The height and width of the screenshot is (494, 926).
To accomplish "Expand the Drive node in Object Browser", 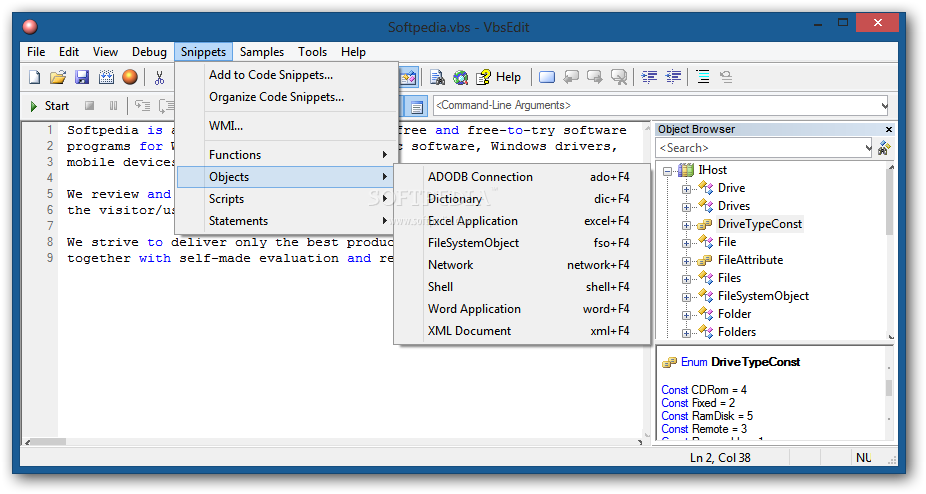I will tap(686, 189).
